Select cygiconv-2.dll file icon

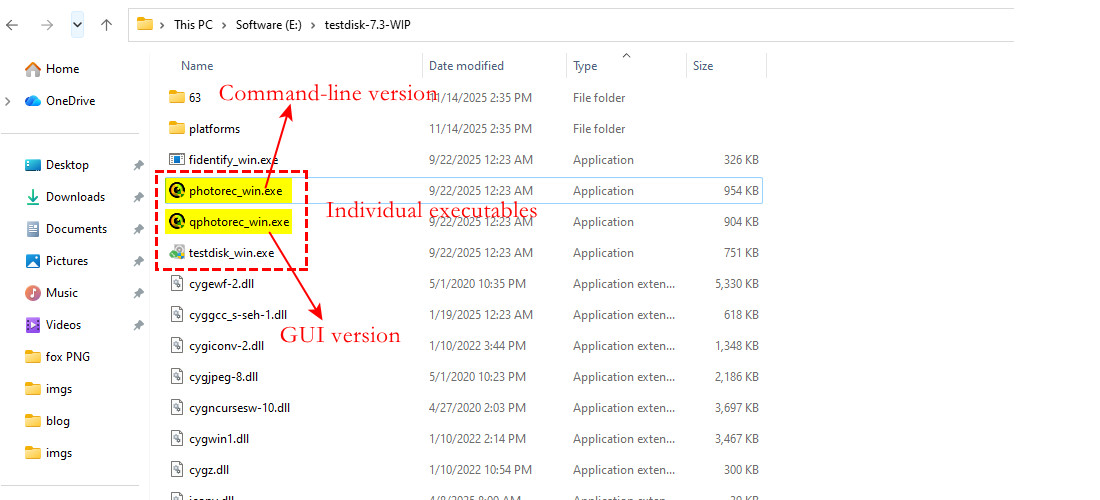(x=177, y=346)
